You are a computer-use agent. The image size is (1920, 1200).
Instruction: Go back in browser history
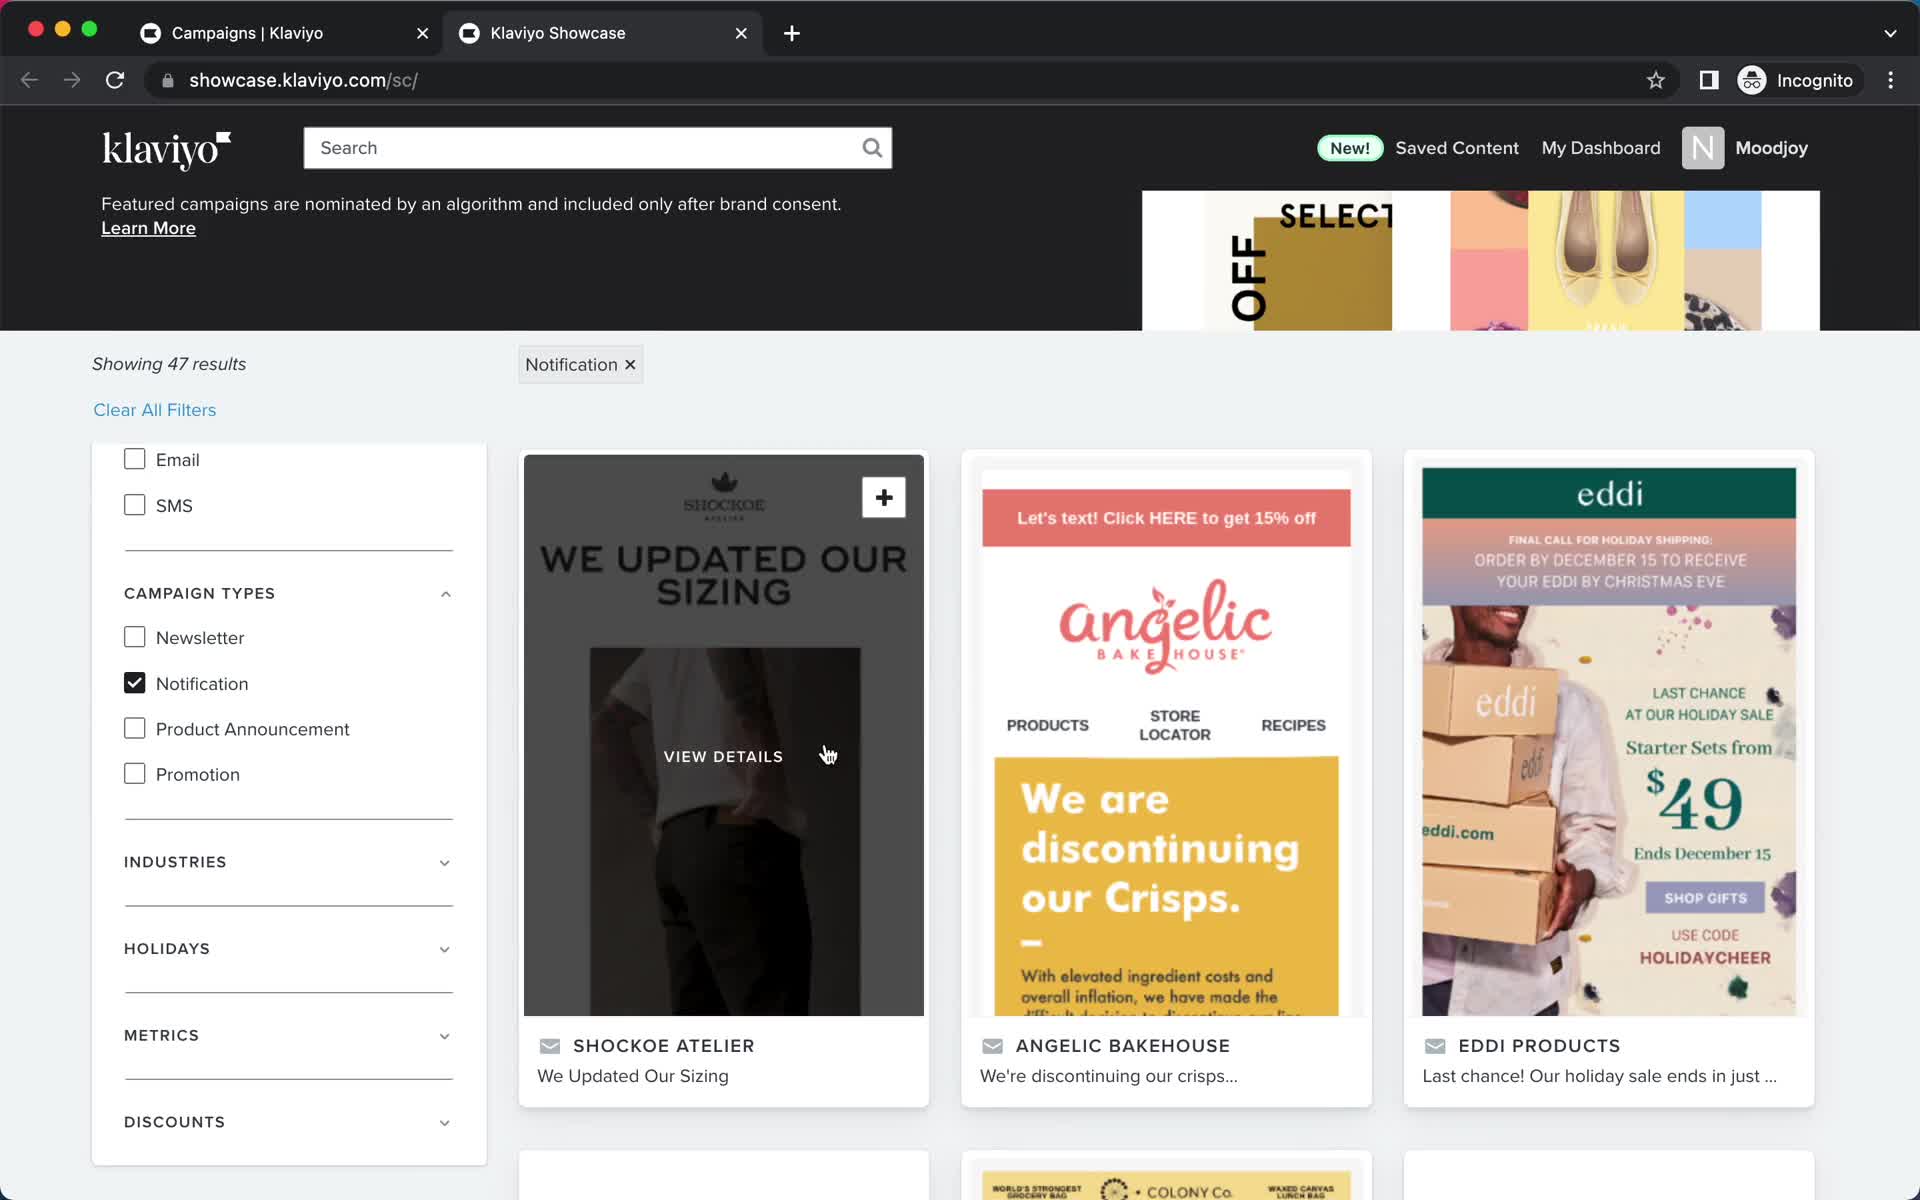click(x=29, y=80)
